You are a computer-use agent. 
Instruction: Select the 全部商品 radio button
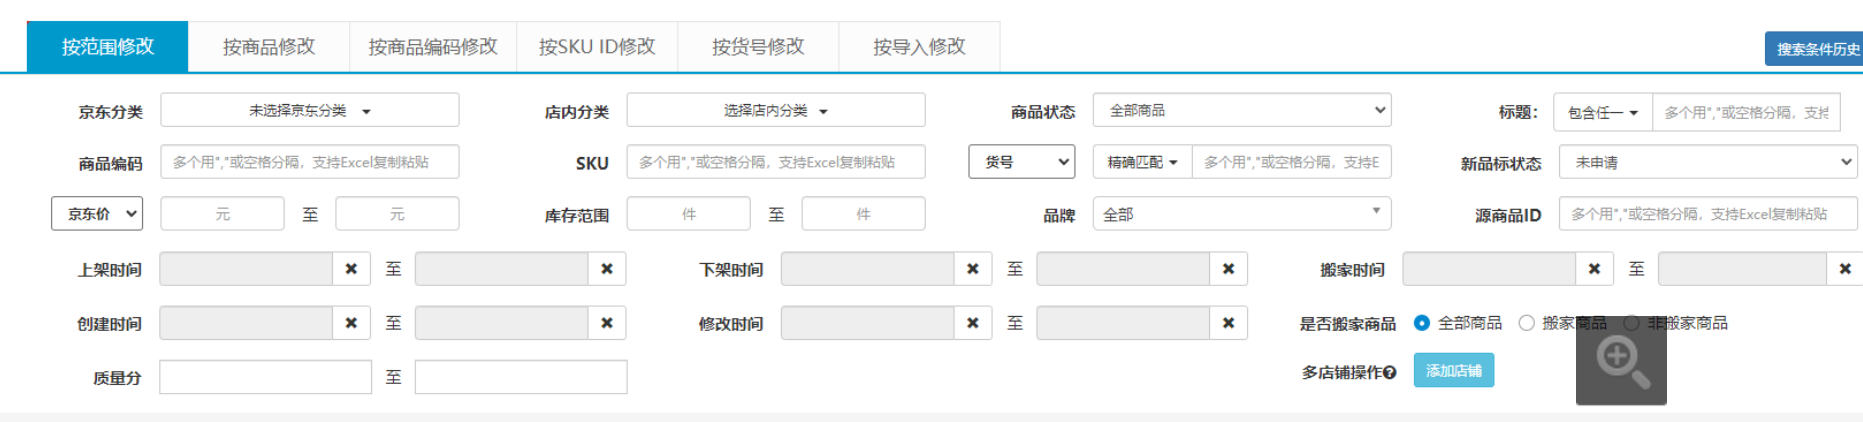click(x=1421, y=323)
